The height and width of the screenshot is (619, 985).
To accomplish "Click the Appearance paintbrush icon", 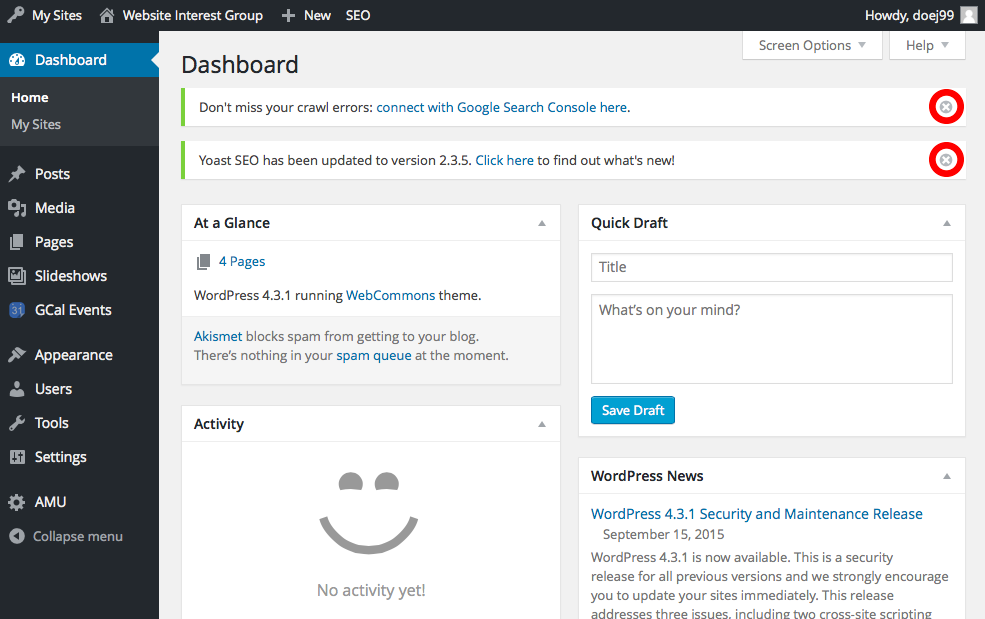I will tap(17, 355).
